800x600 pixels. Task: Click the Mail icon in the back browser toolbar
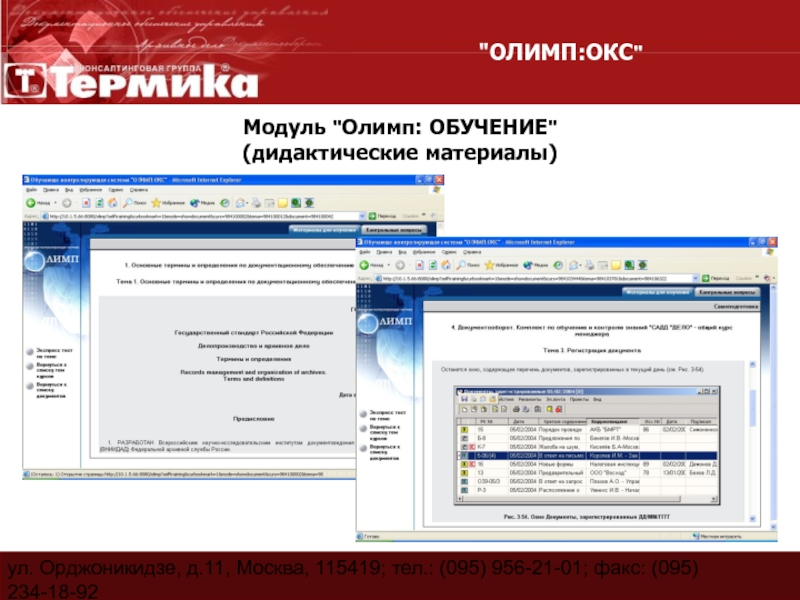point(241,203)
